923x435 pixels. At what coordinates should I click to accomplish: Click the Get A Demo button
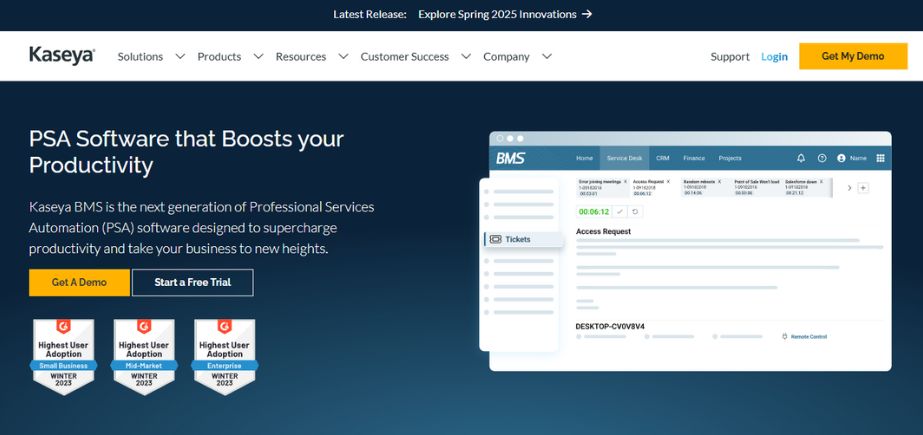coord(79,283)
